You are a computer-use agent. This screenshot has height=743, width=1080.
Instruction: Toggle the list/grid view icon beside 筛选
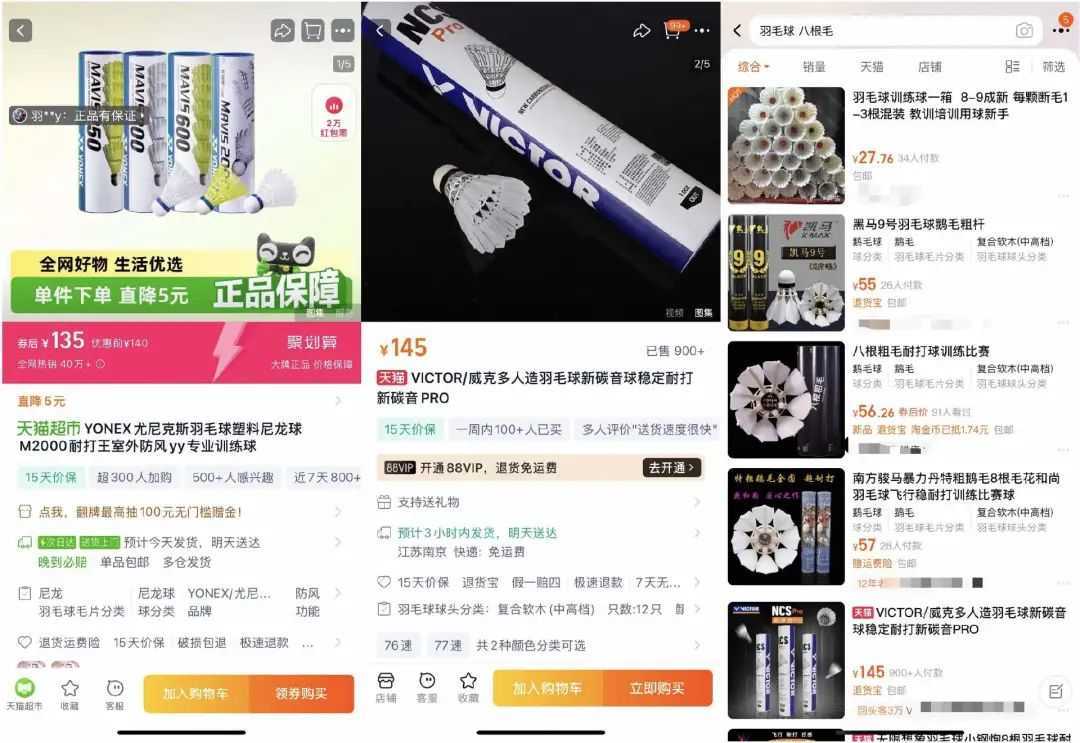pyautogui.click(x=1012, y=66)
